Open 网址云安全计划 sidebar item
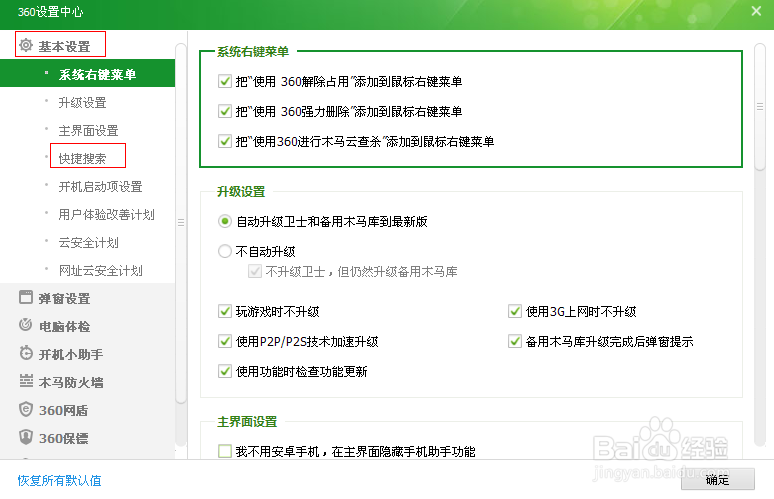This screenshot has width=774, height=499. pyautogui.click(x=101, y=270)
